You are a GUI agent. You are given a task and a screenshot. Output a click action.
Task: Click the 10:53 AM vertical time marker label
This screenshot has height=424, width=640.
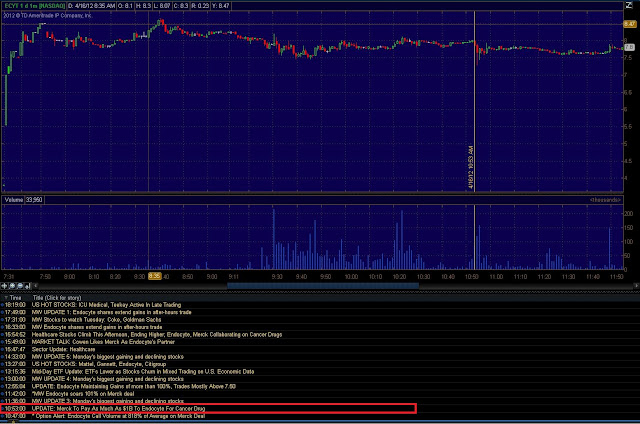click(471, 168)
